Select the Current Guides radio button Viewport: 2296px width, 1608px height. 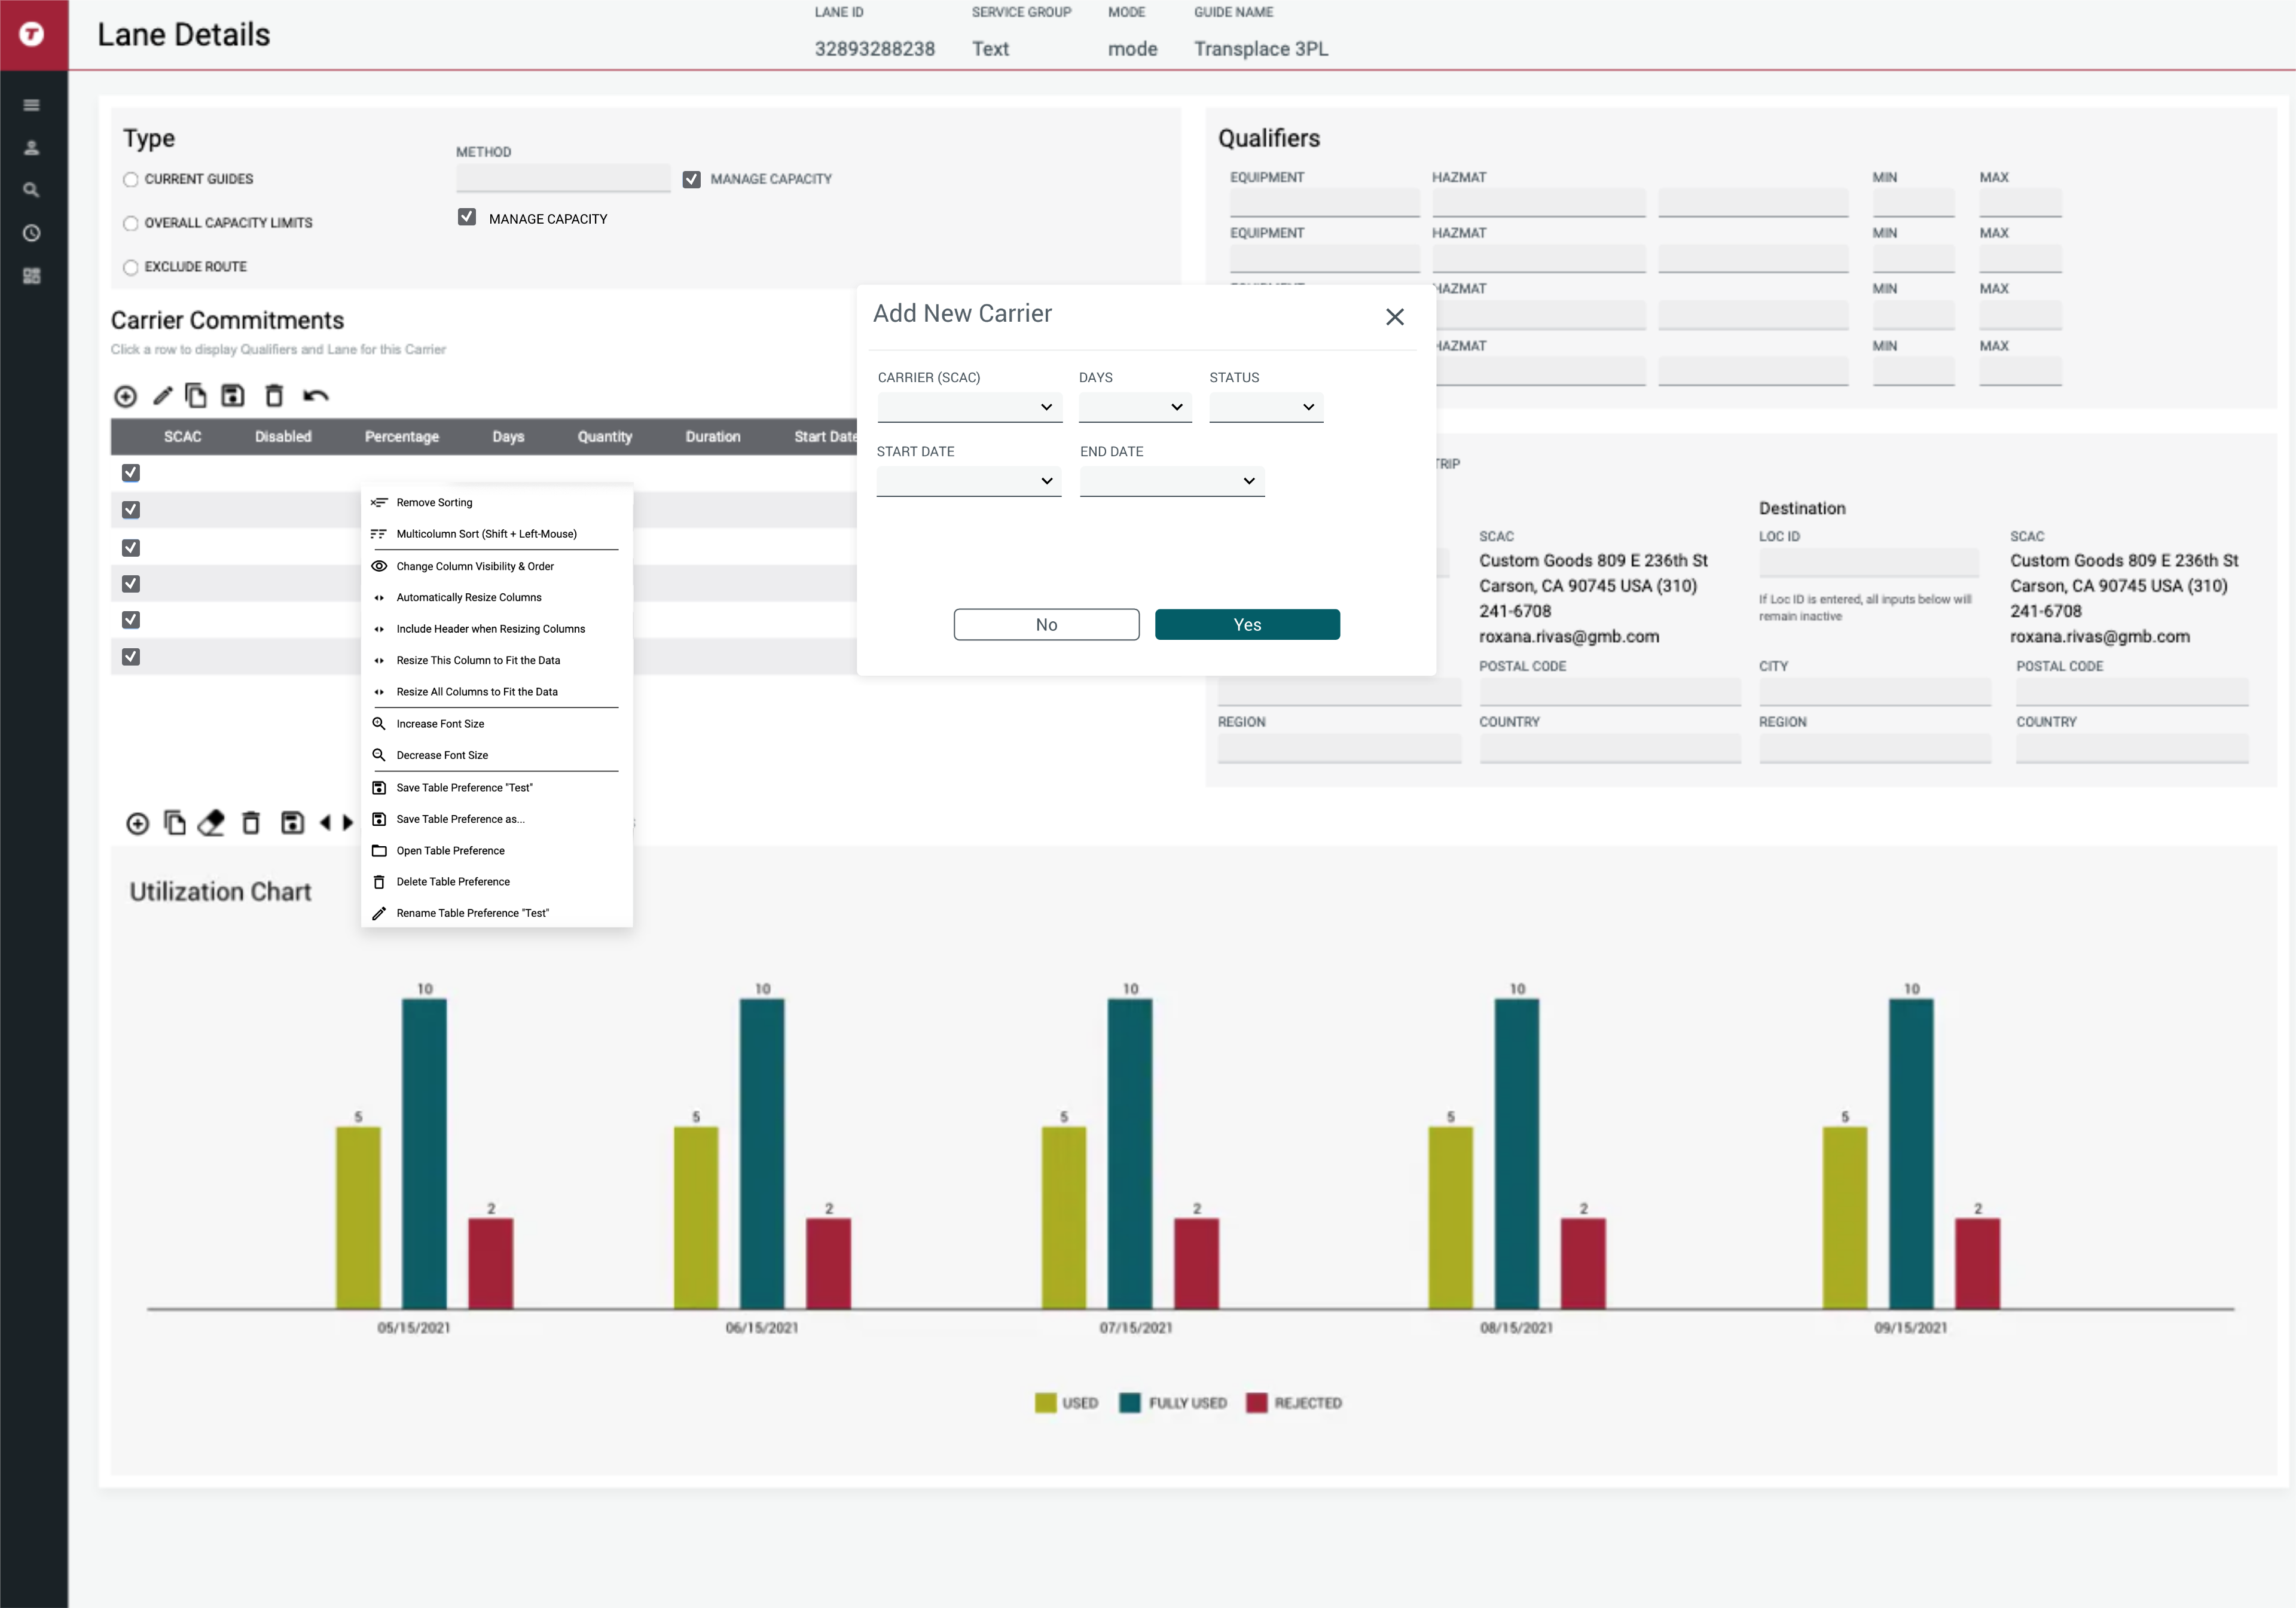pos(130,180)
